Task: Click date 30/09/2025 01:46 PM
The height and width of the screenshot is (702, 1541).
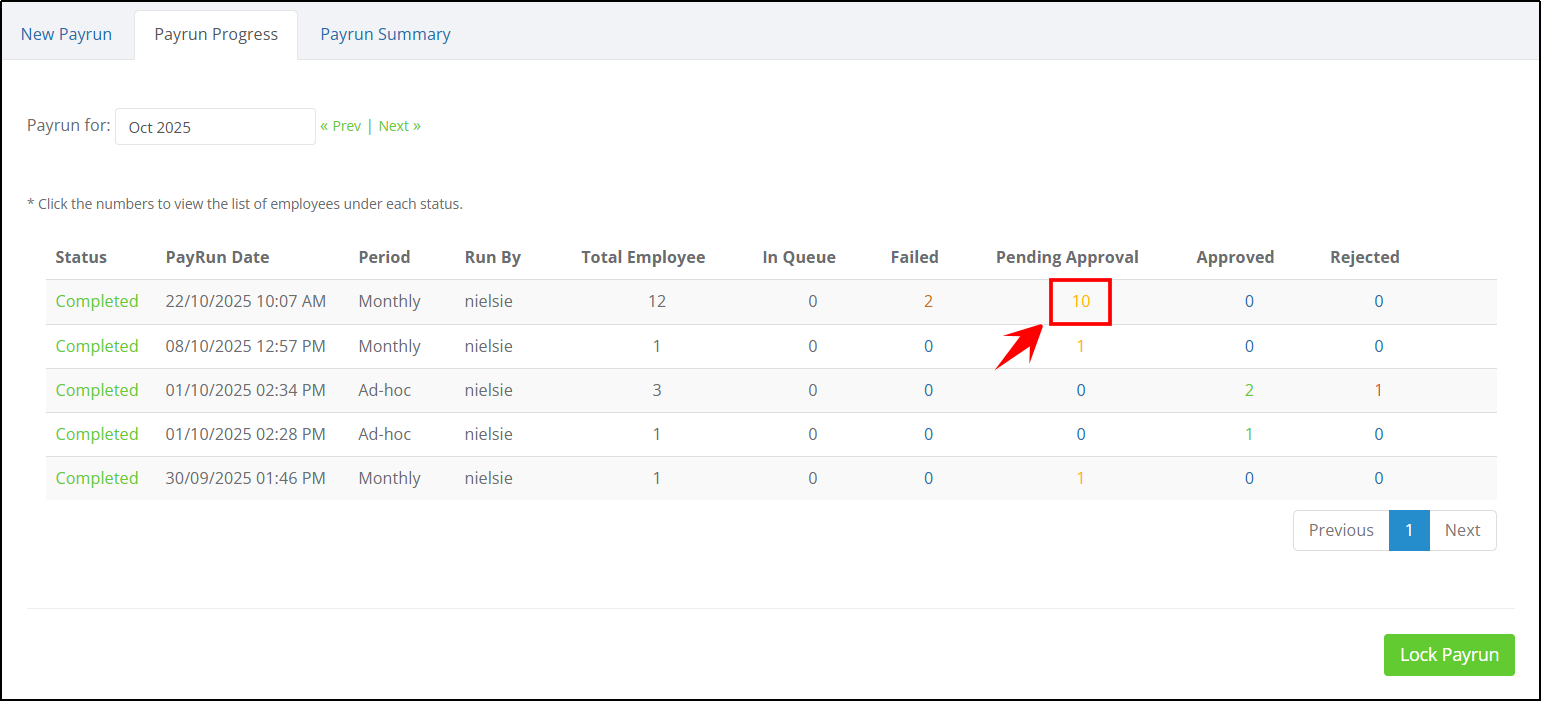Action: (246, 478)
